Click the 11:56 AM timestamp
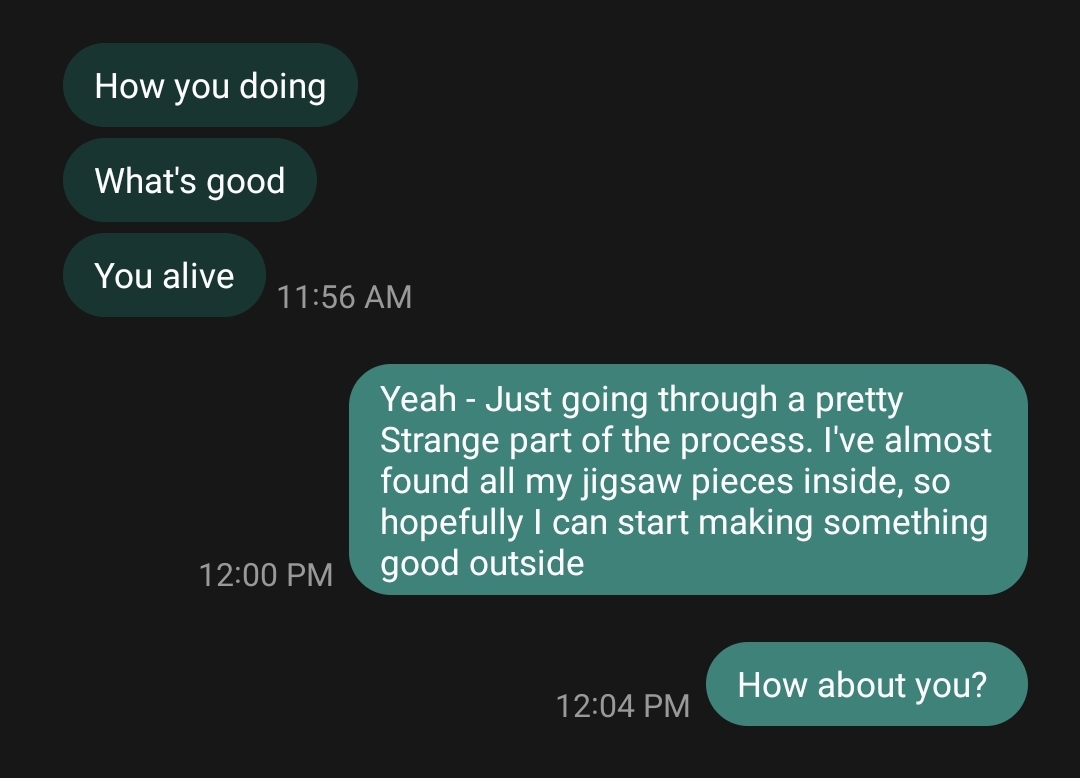This screenshot has width=1080, height=778. (344, 297)
